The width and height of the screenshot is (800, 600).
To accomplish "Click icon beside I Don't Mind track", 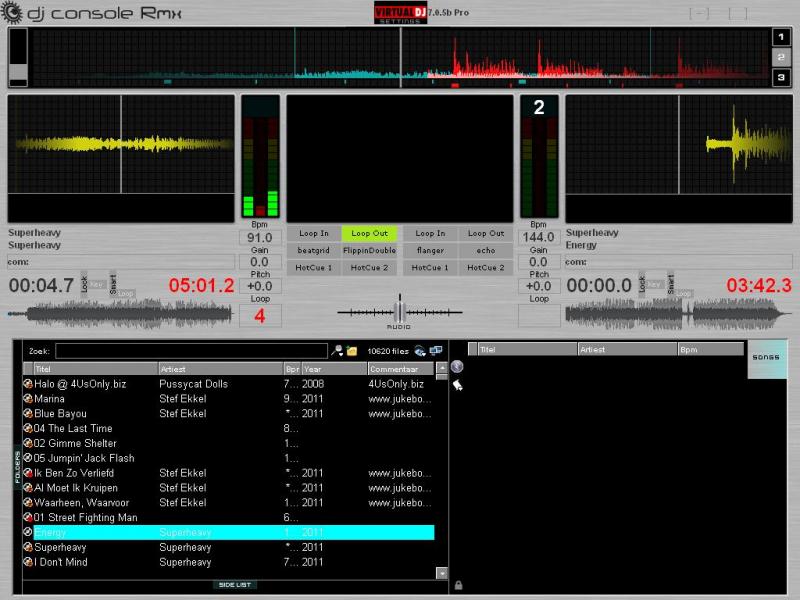I will tap(28, 562).
